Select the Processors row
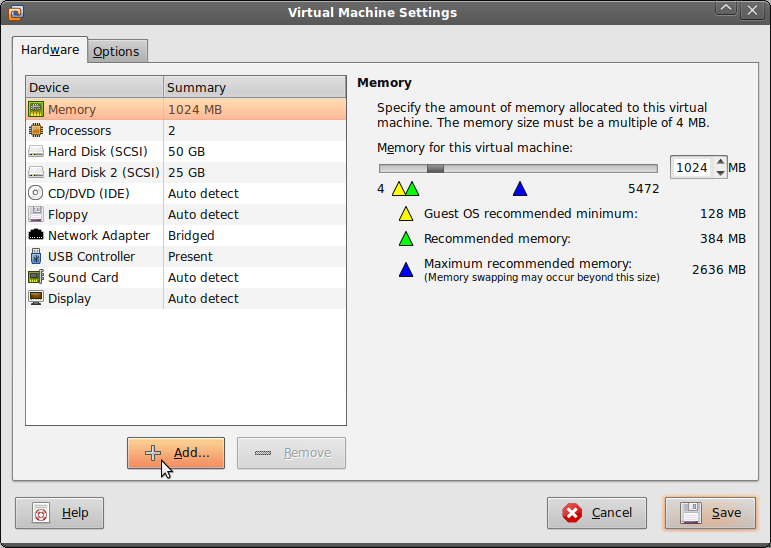 (x=186, y=130)
